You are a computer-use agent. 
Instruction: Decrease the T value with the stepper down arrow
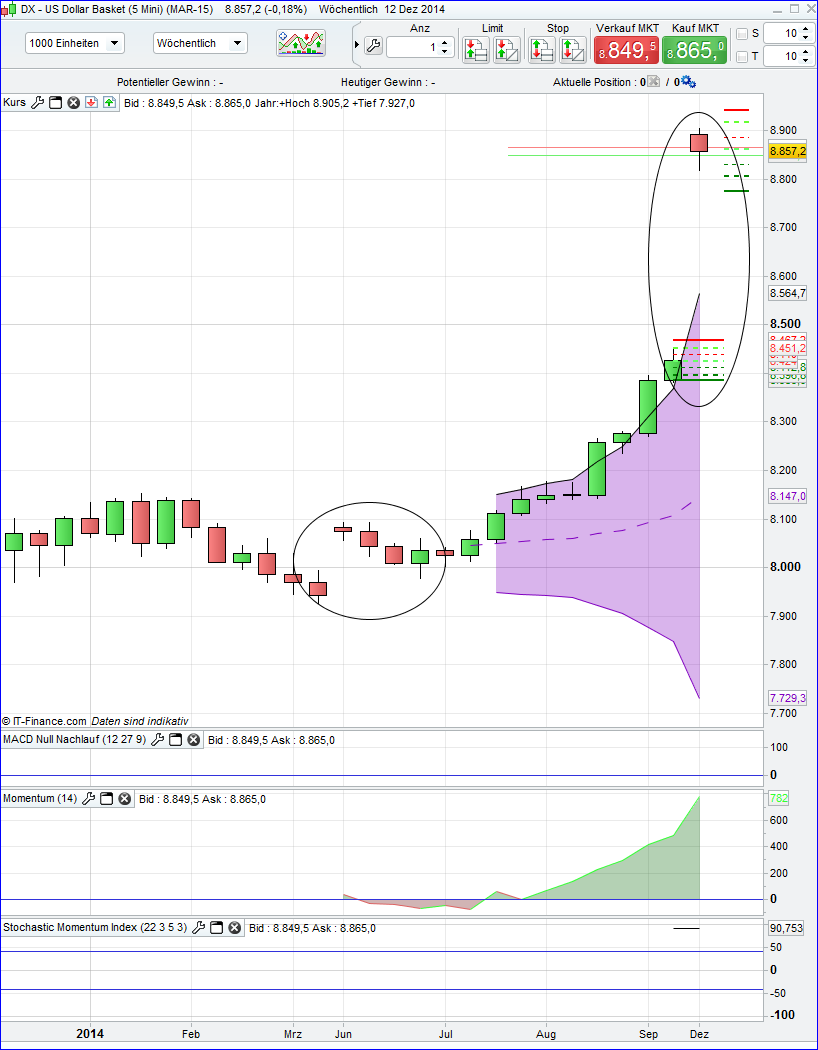tap(807, 60)
